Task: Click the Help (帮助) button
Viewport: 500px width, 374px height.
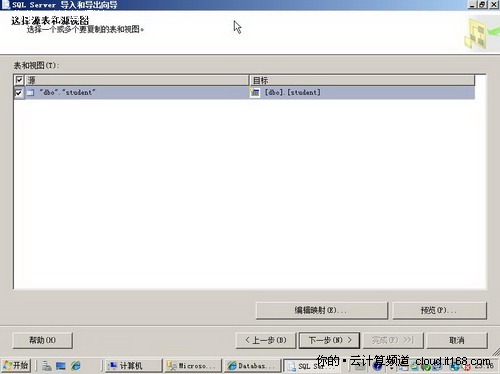Action: (42, 340)
